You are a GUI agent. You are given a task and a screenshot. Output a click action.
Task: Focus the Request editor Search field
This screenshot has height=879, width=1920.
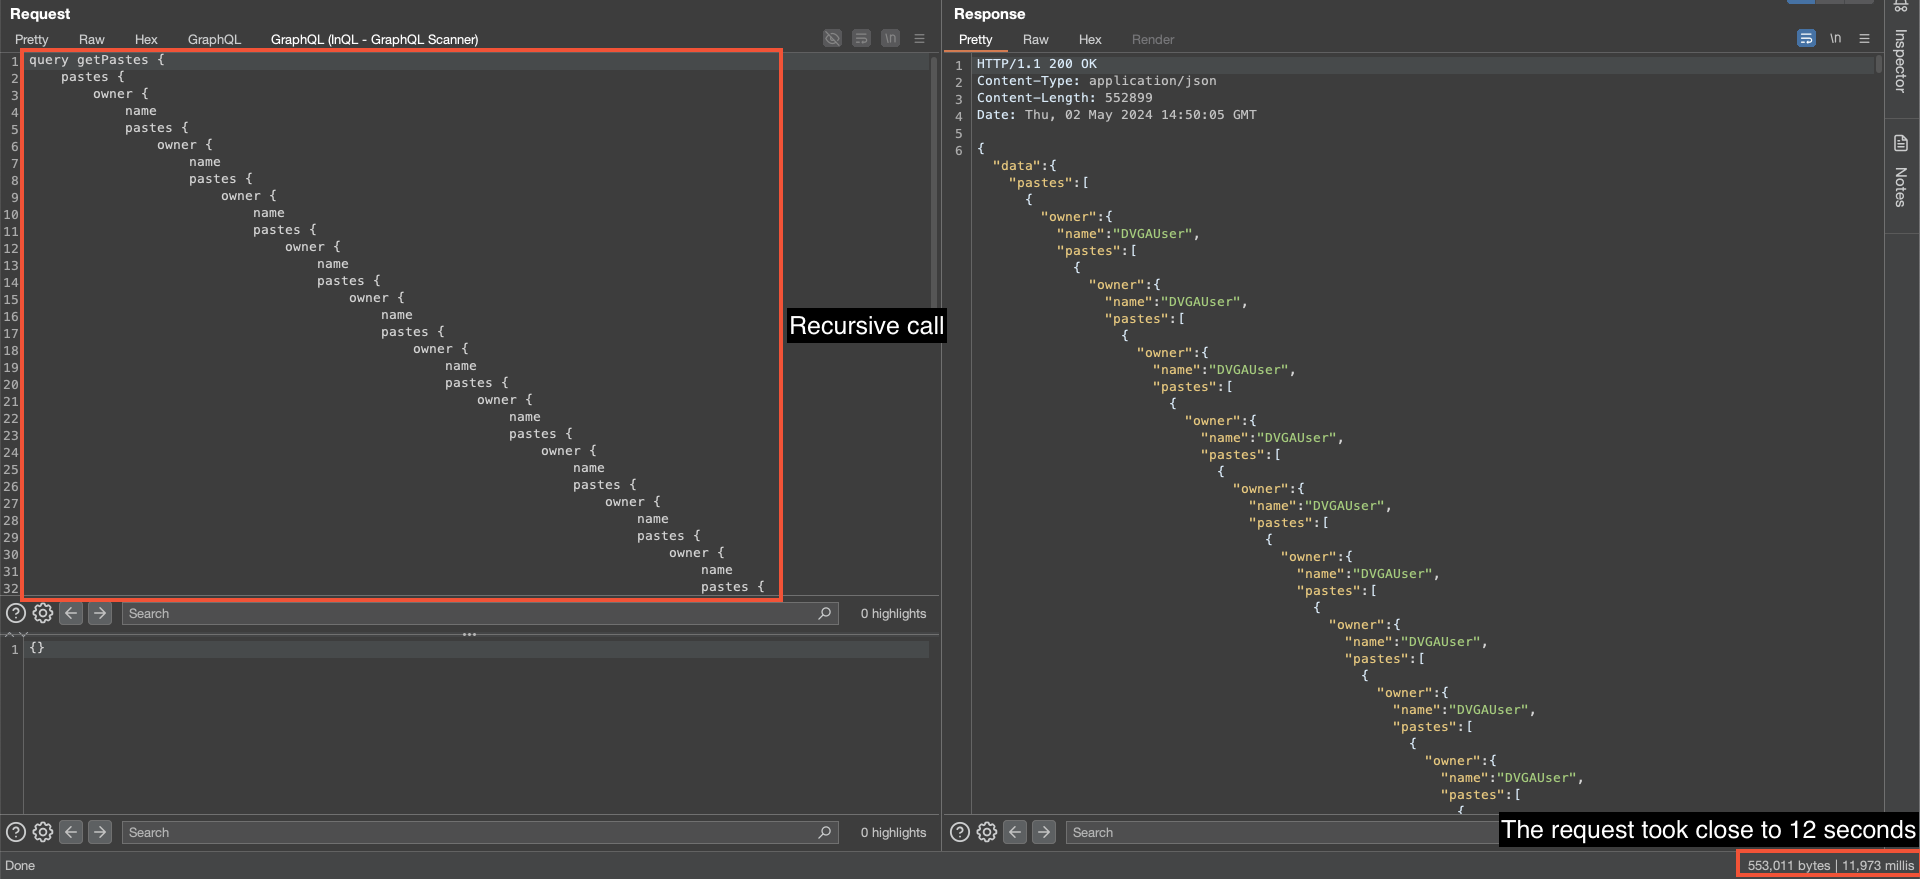(470, 613)
